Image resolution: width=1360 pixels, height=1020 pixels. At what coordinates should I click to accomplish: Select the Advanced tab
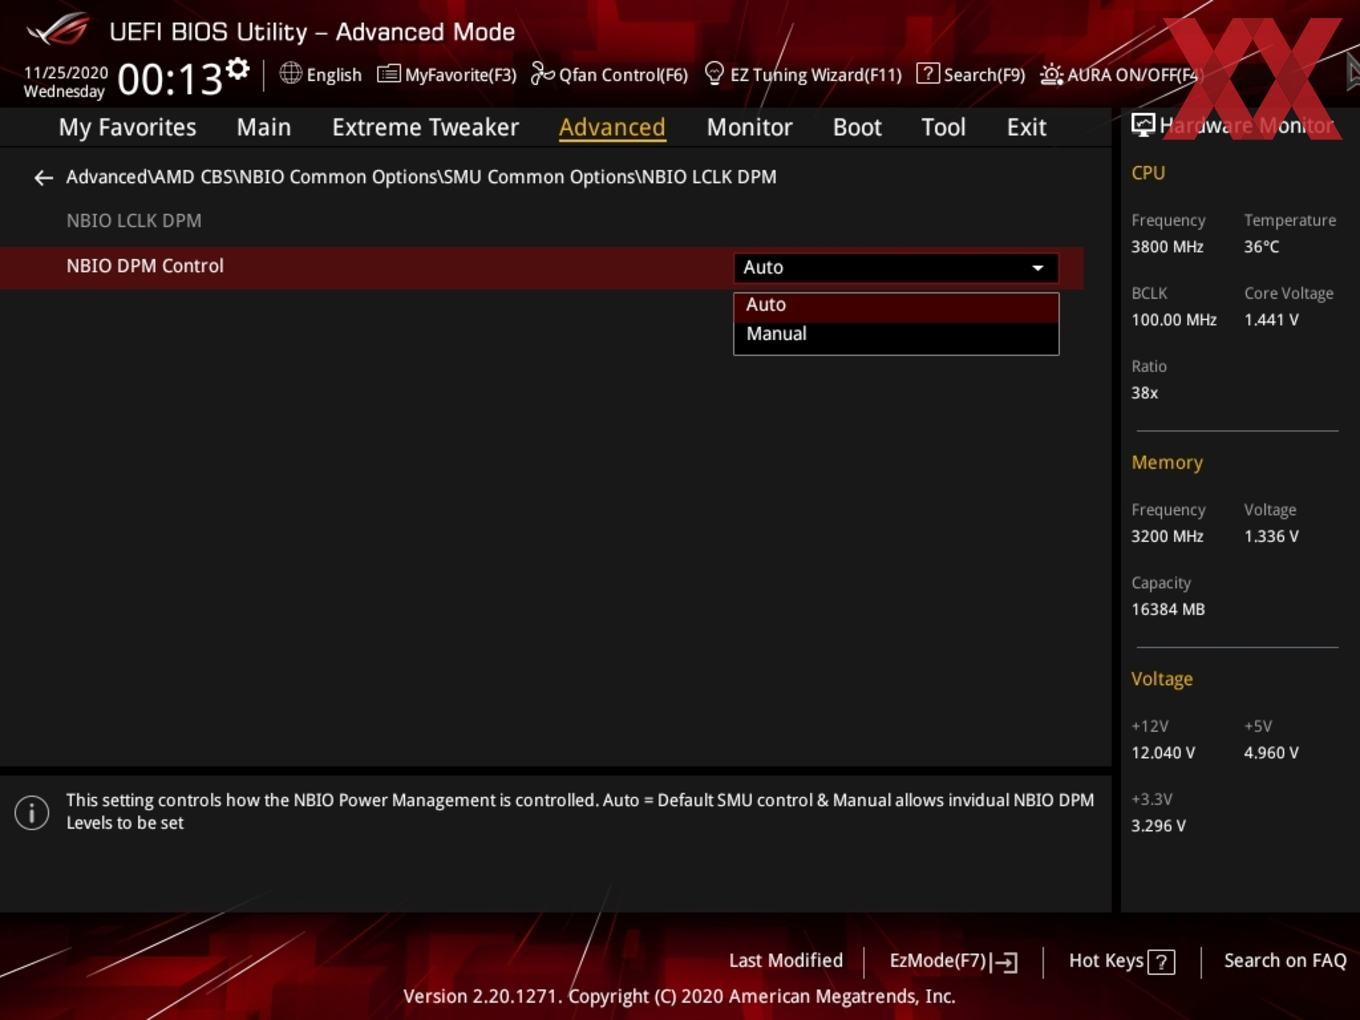[612, 128]
